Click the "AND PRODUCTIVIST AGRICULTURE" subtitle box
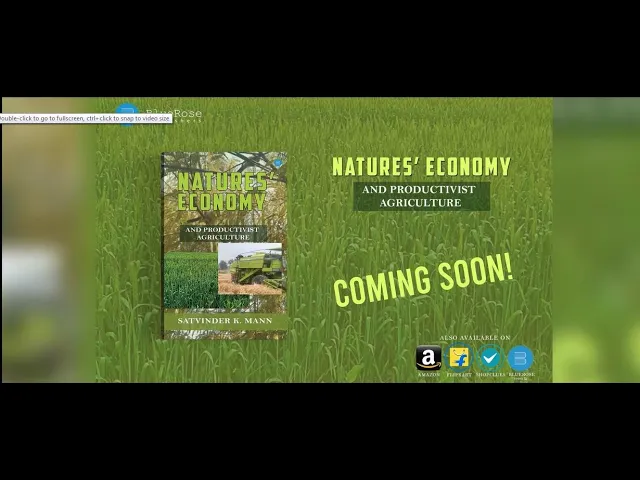This screenshot has width=640, height=480. point(421,196)
